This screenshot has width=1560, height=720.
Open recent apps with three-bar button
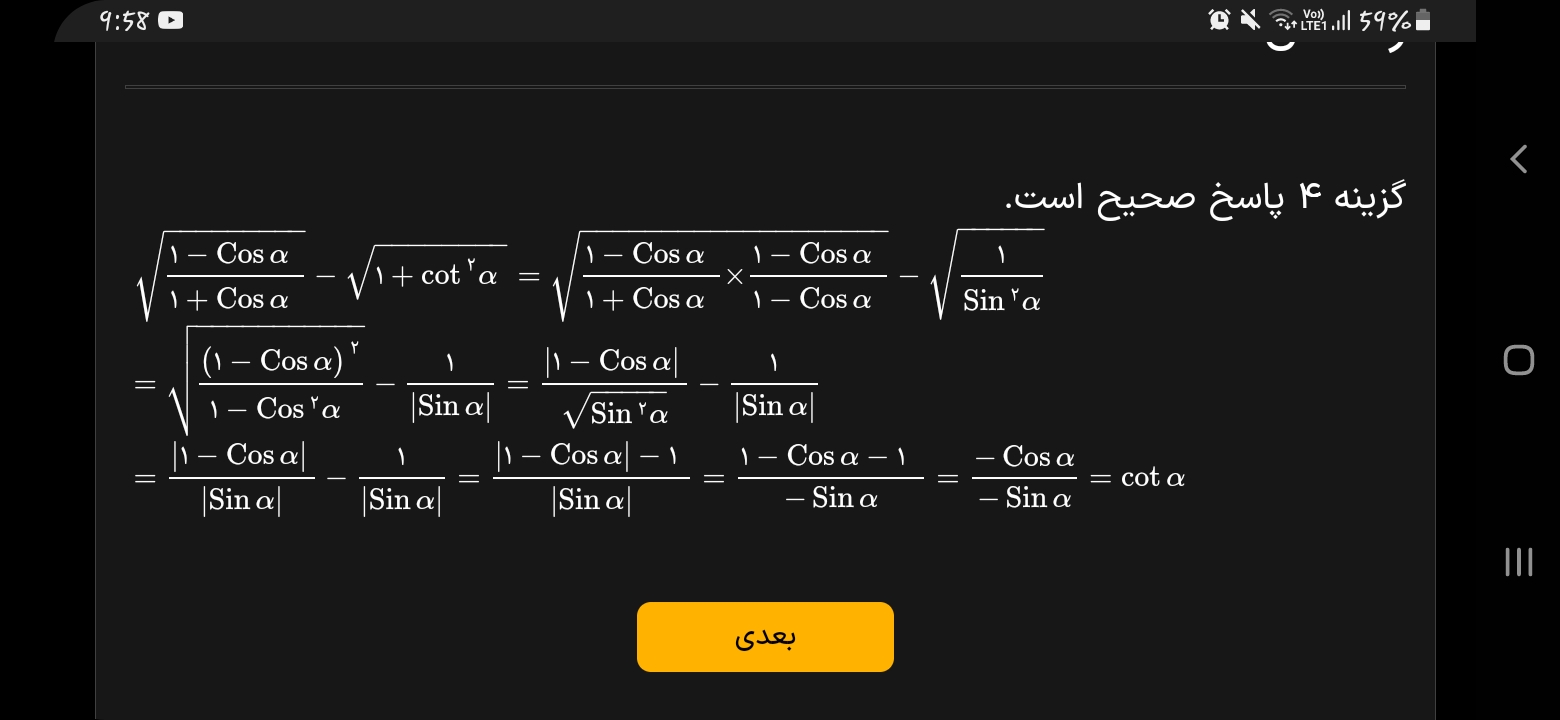click(x=1518, y=561)
